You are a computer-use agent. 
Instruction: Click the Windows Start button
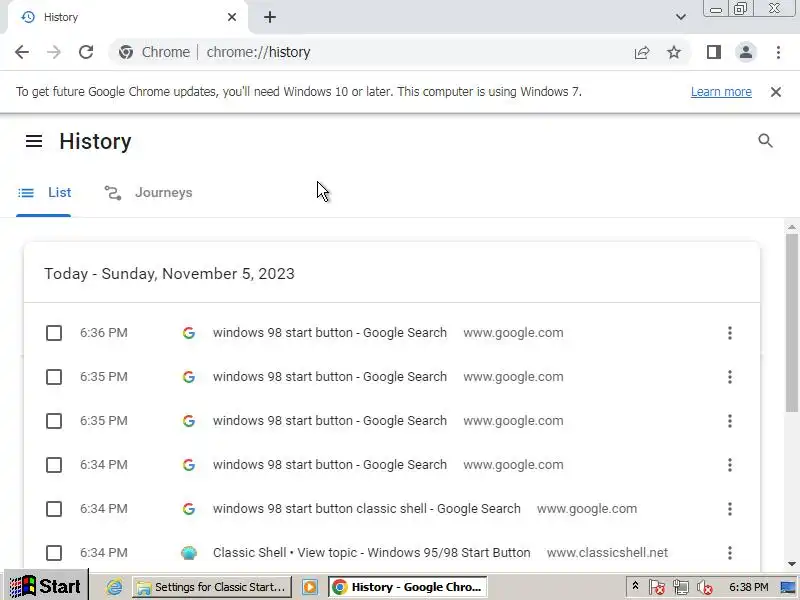pos(45,586)
